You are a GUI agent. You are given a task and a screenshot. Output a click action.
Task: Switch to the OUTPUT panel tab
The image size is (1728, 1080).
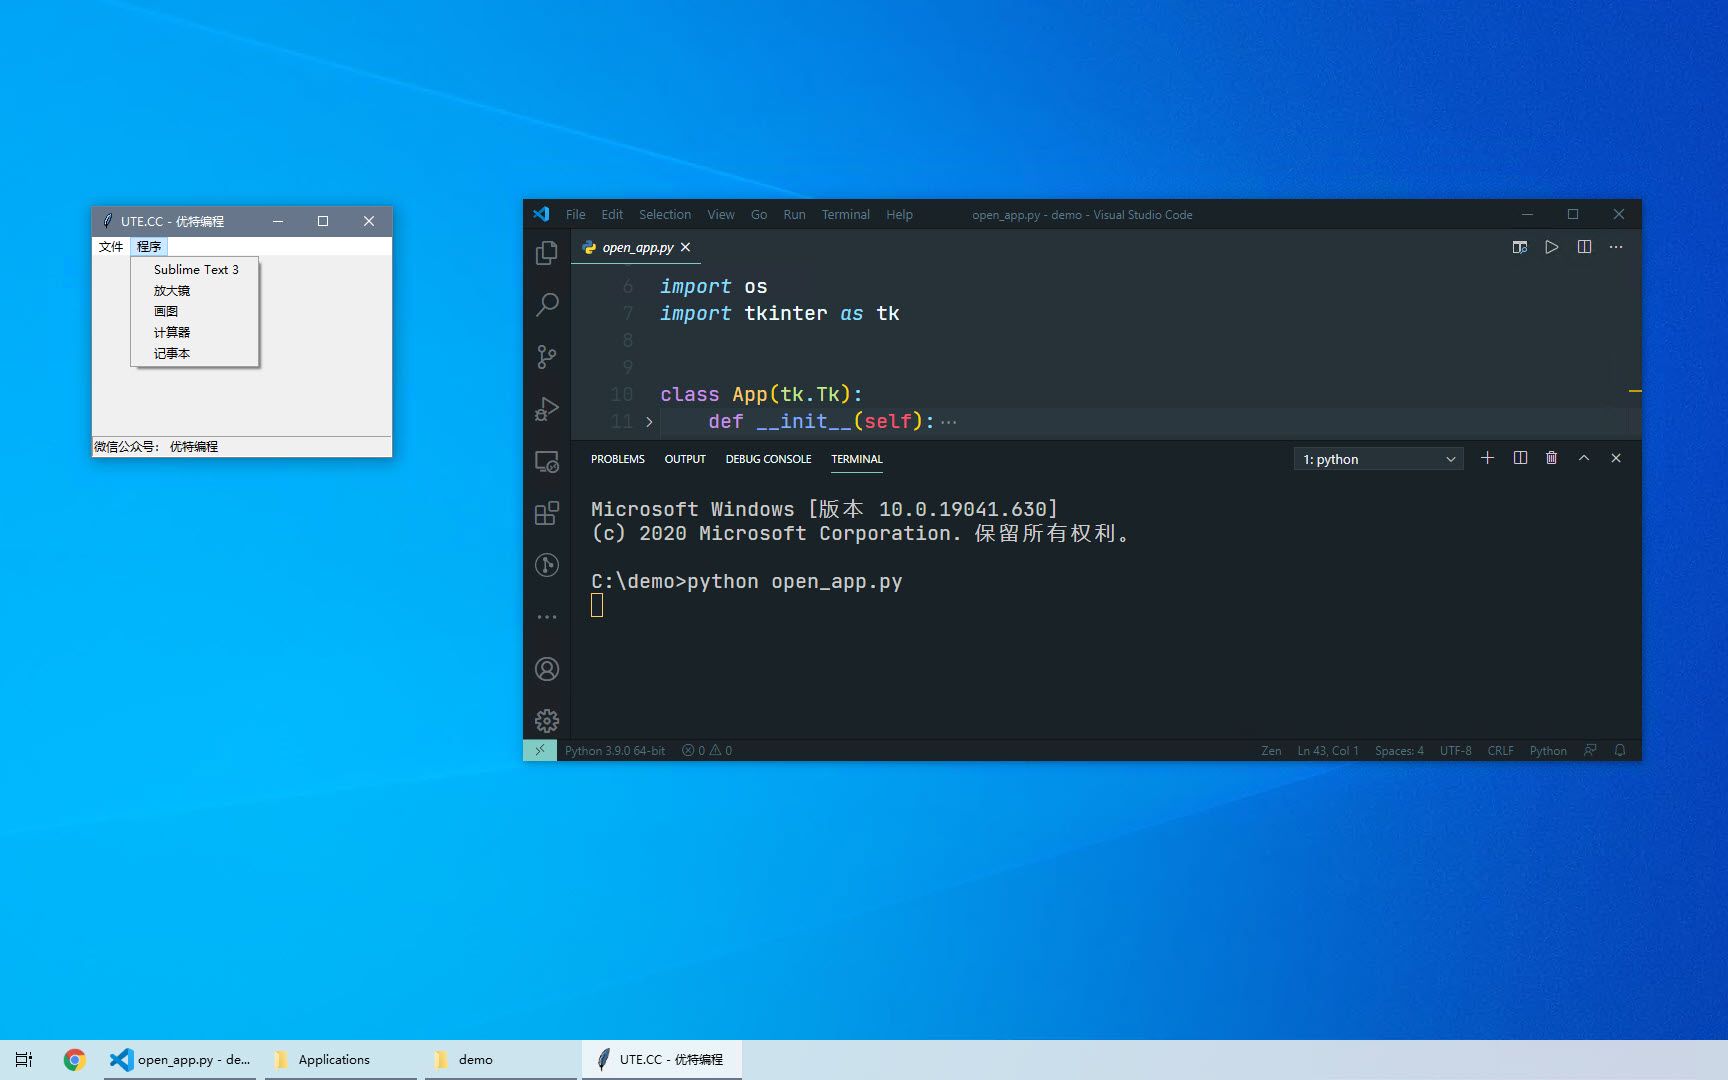[x=685, y=459]
